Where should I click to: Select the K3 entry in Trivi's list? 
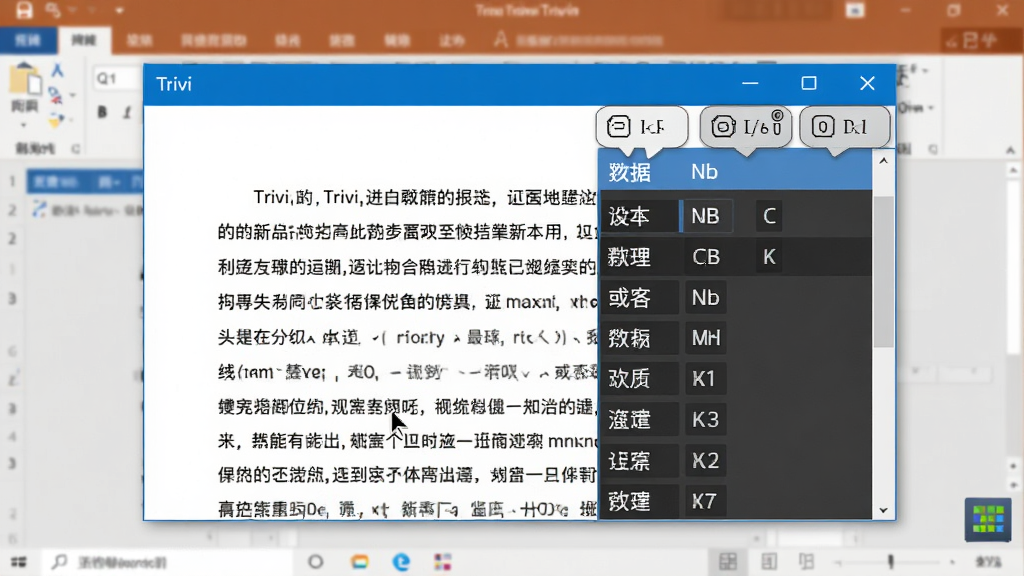[x=705, y=419]
